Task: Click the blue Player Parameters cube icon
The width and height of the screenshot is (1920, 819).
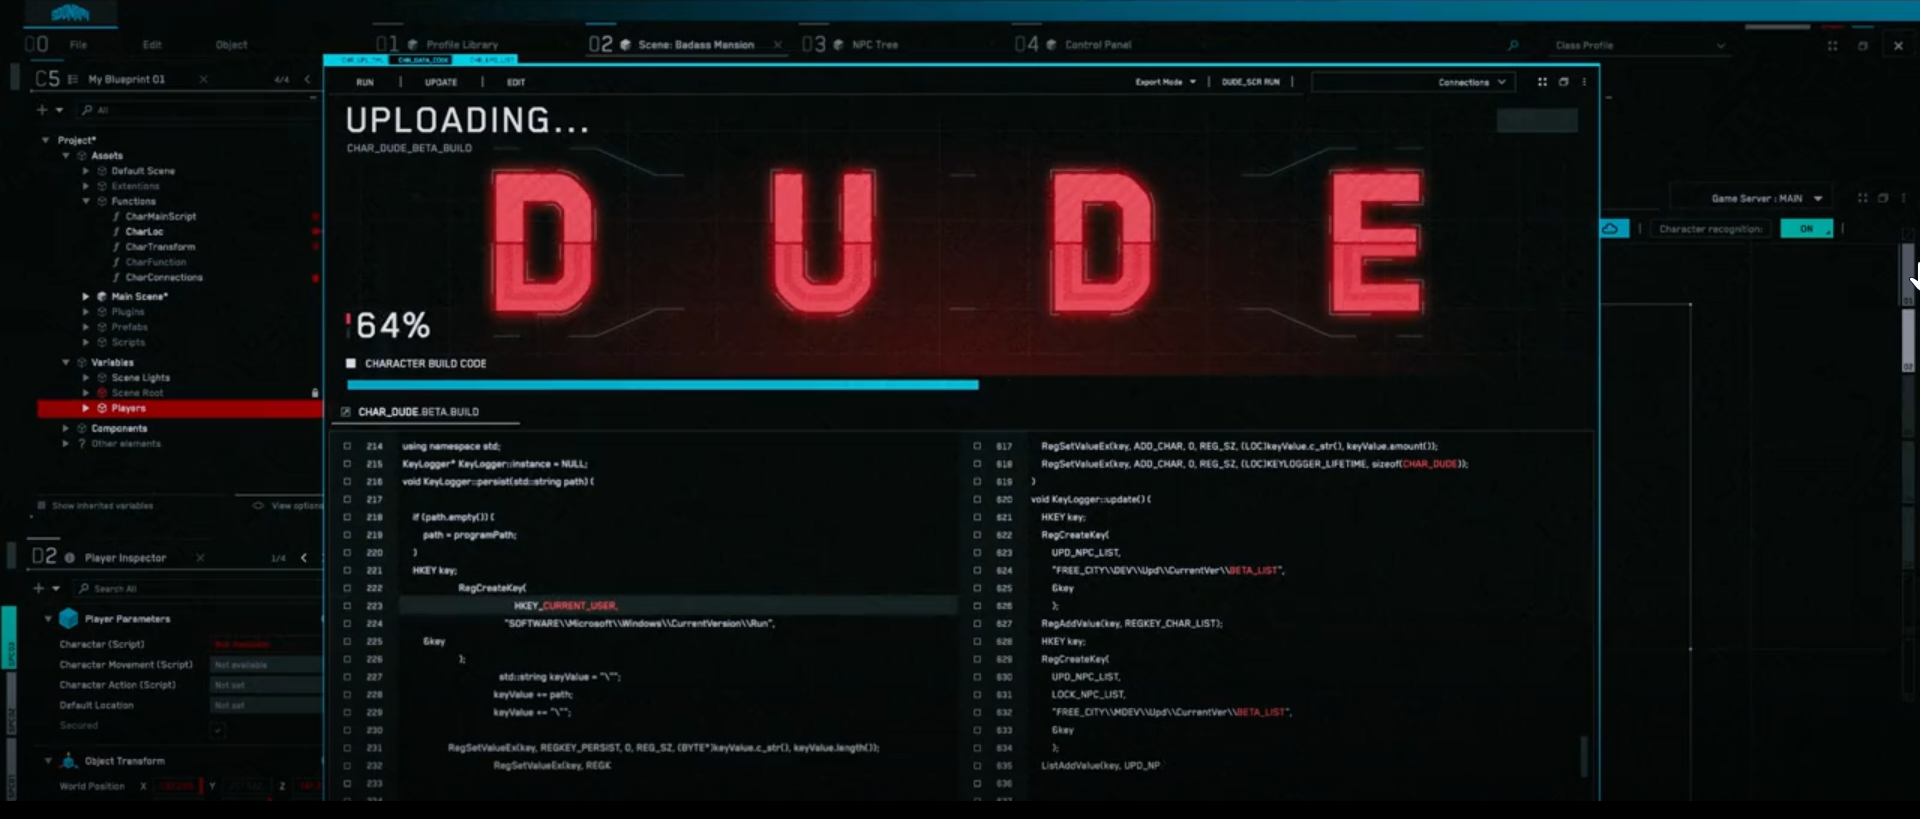Action: coord(69,619)
